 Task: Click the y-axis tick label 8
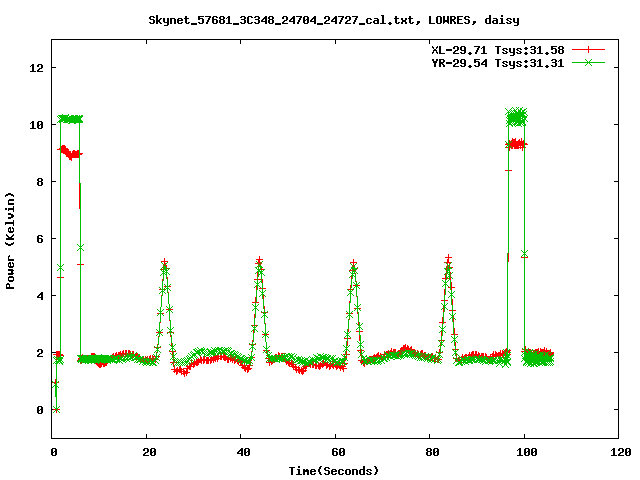click(x=40, y=182)
